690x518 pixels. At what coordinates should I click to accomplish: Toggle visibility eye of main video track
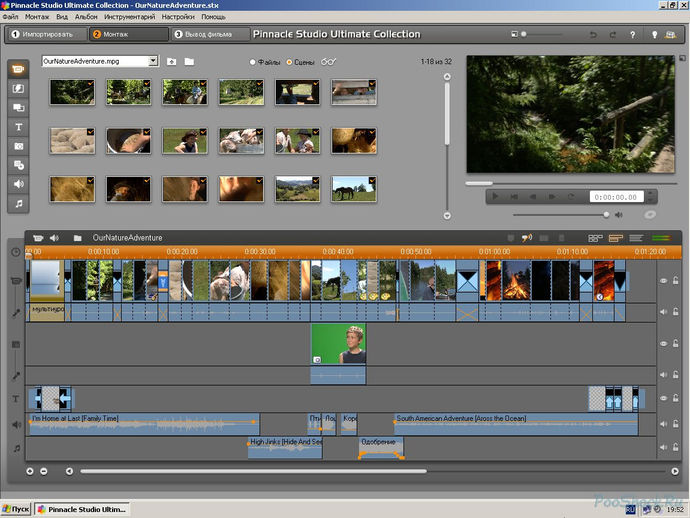[x=663, y=280]
